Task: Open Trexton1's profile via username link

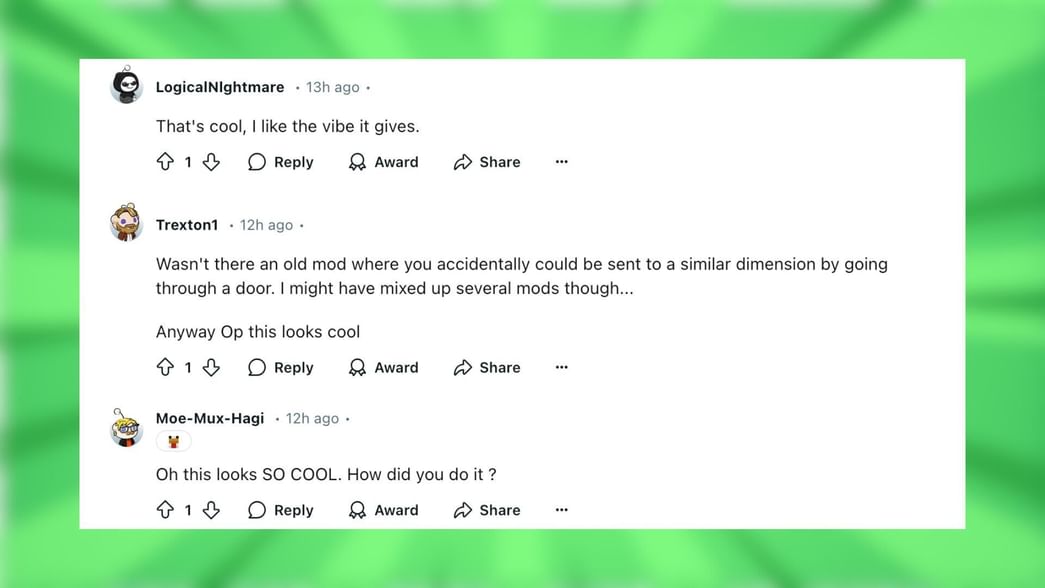Action: click(187, 224)
